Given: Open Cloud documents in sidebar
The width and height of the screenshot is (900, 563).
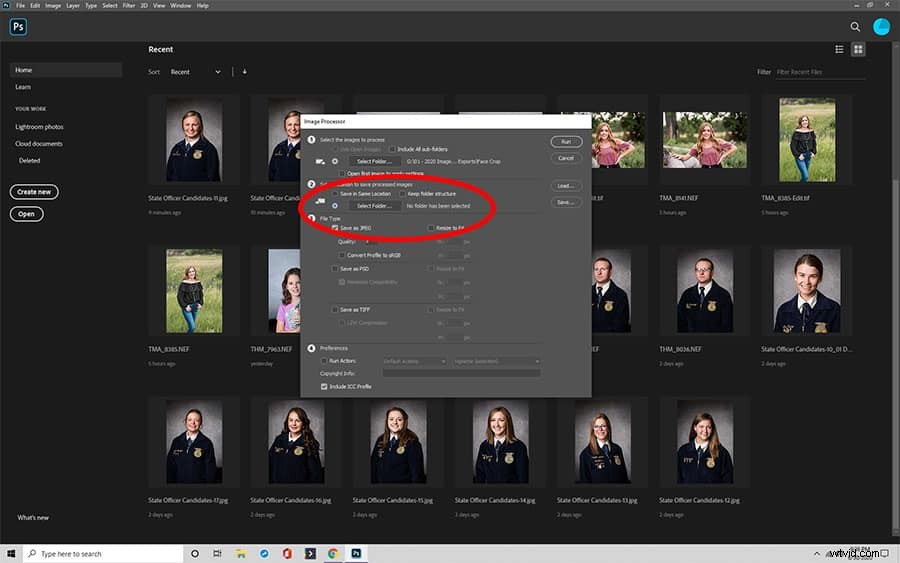Looking at the screenshot, I should [x=38, y=143].
